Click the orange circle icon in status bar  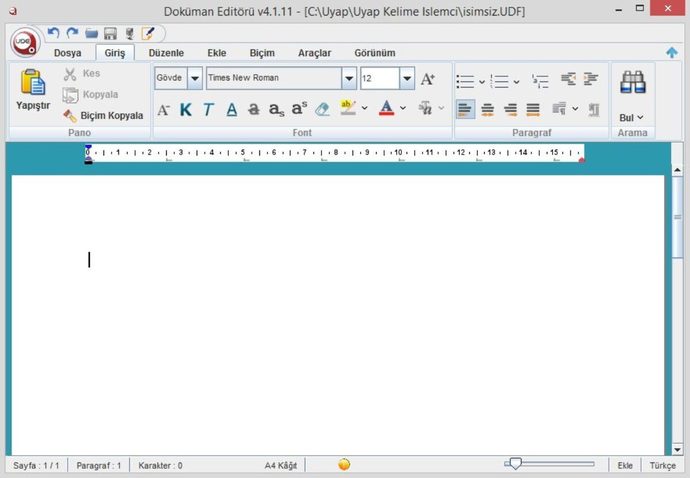(344, 464)
